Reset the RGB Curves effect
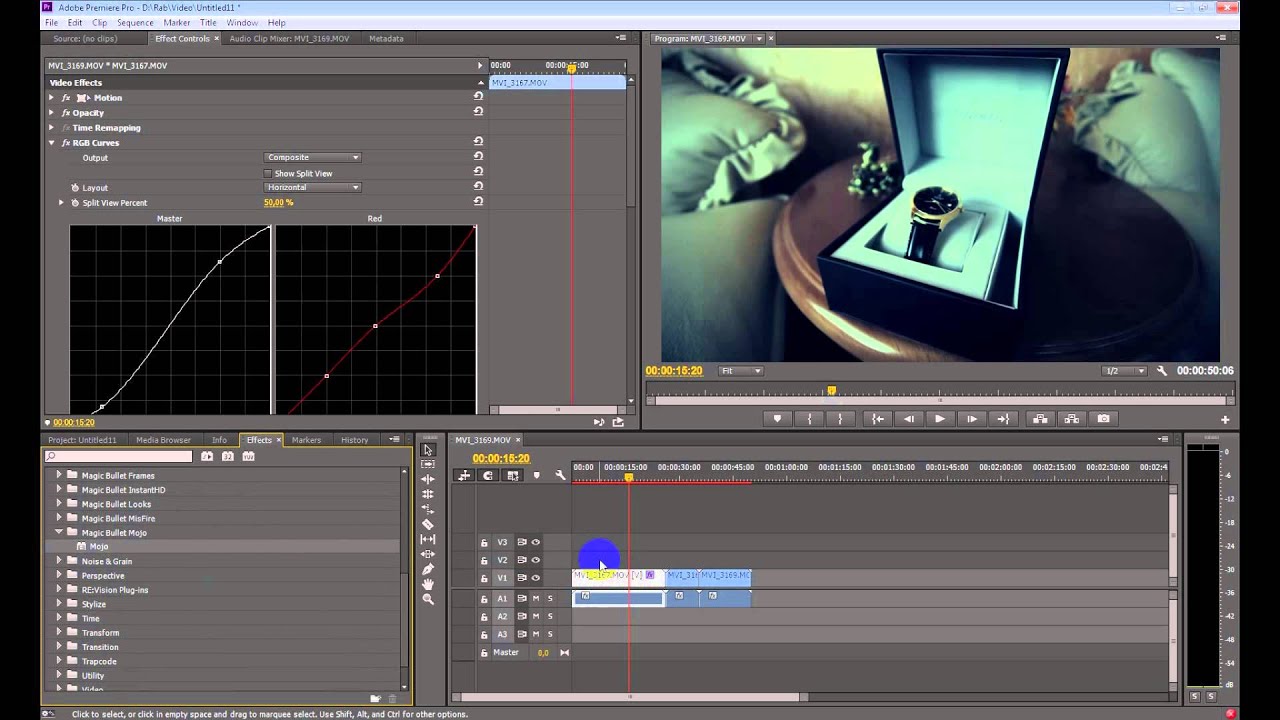The image size is (1280, 720). pyautogui.click(x=478, y=142)
